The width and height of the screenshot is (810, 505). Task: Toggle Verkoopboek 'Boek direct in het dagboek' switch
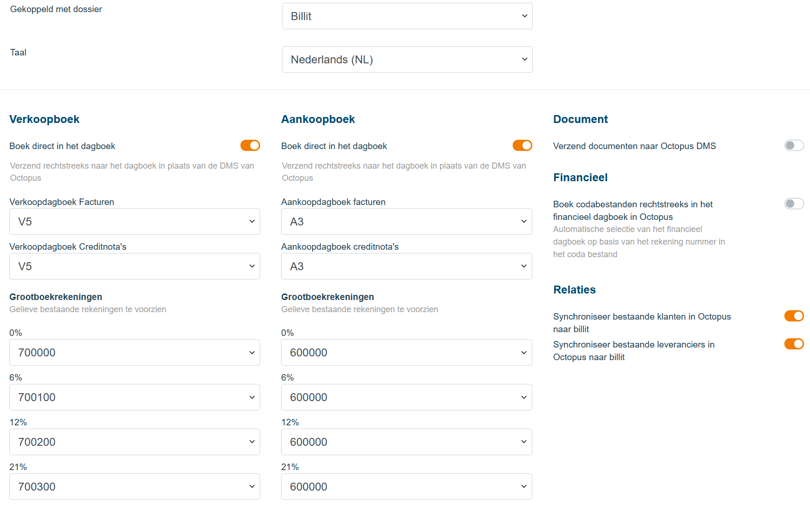[x=250, y=146]
